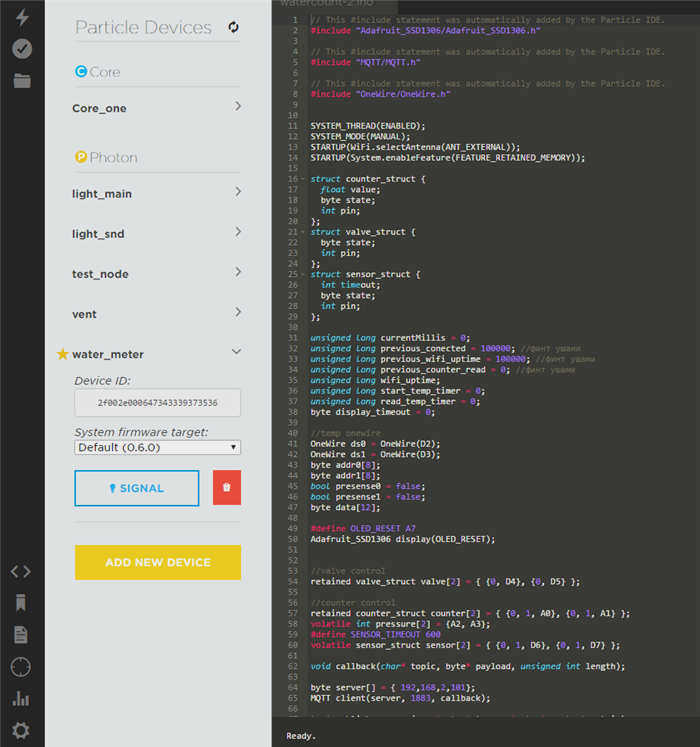
Task: Open the Console bar-chart icon
Action: pos(21,699)
